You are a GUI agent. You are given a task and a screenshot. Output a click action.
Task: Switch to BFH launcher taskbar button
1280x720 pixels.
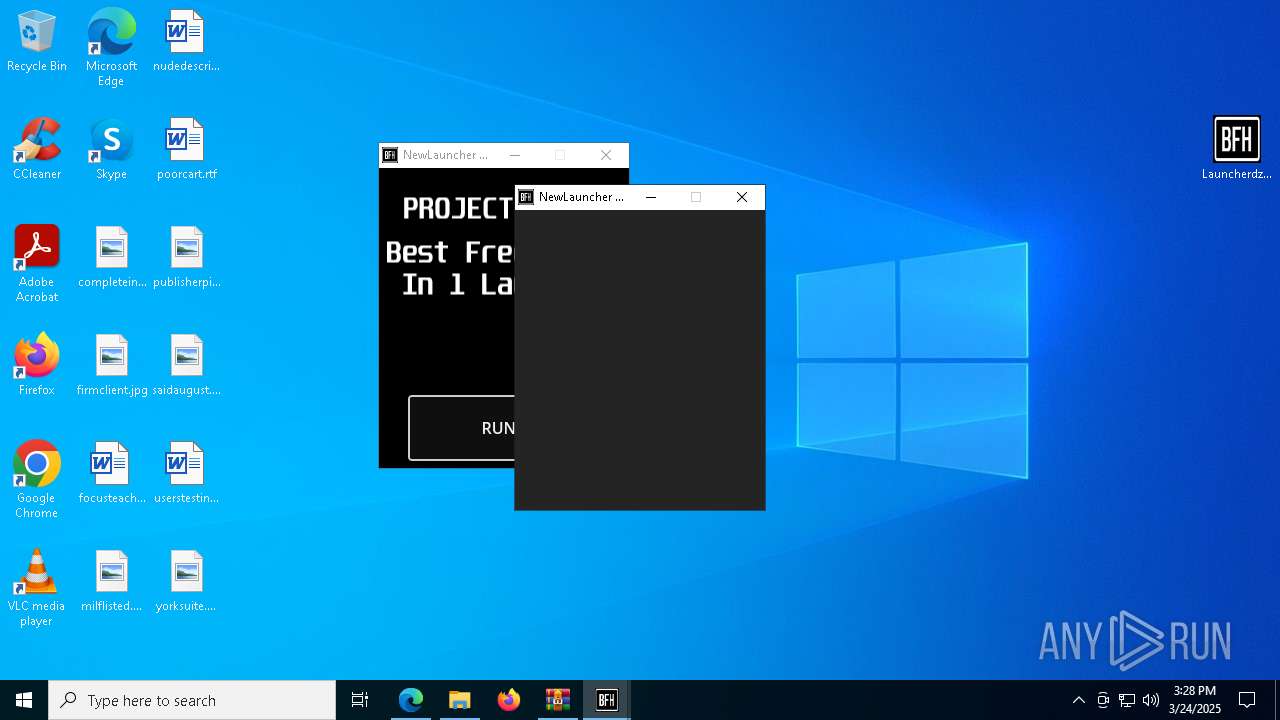607,700
